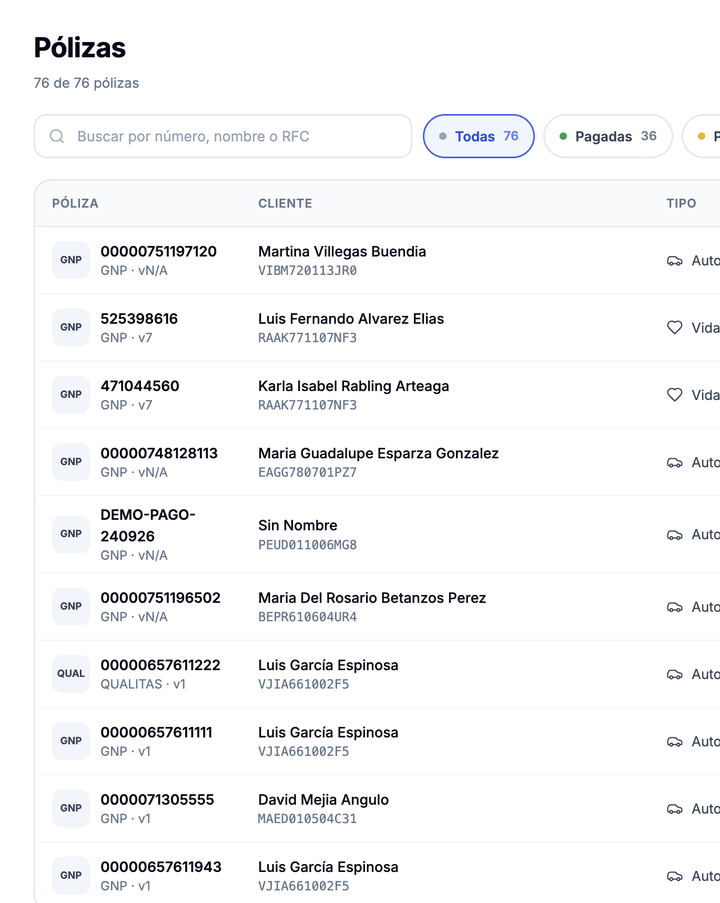The height and width of the screenshot is (903, 720).
Task: Click client name Luis Fernando Alvarez Elias
Action: [351, 319]
